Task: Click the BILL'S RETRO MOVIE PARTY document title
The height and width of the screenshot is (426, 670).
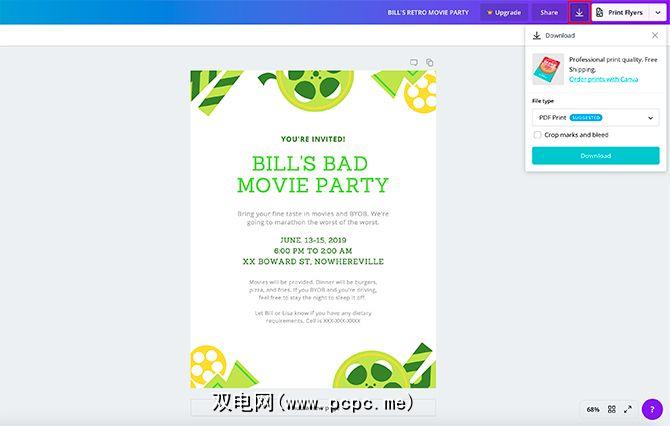Action: 428,12
